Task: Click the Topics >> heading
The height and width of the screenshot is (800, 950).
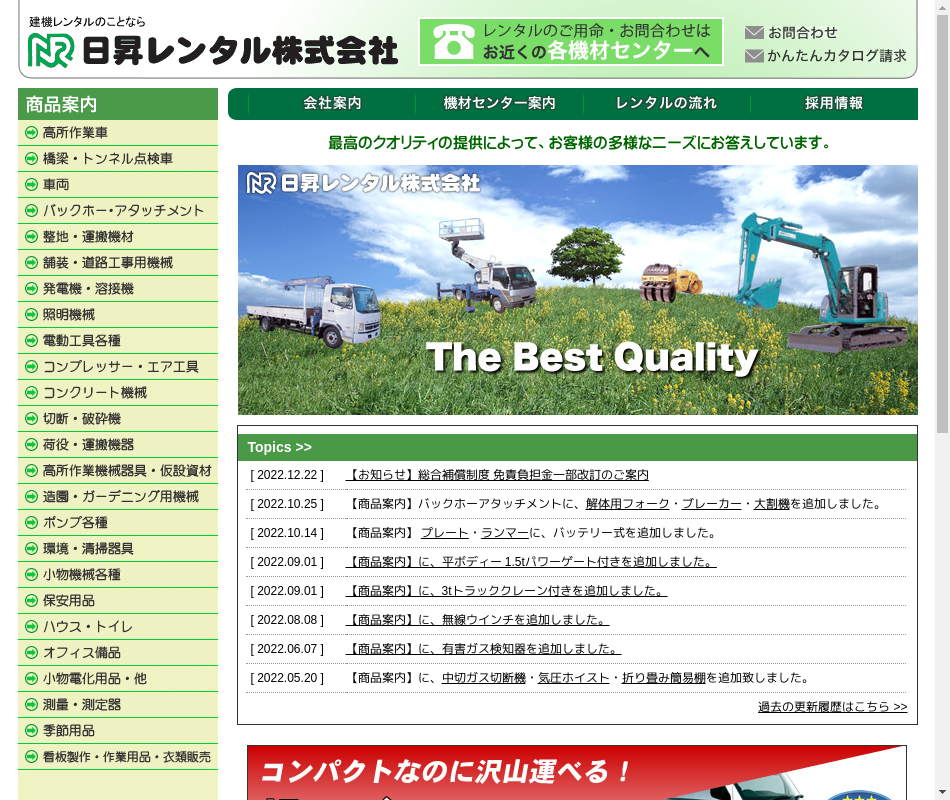Action: 279,447
